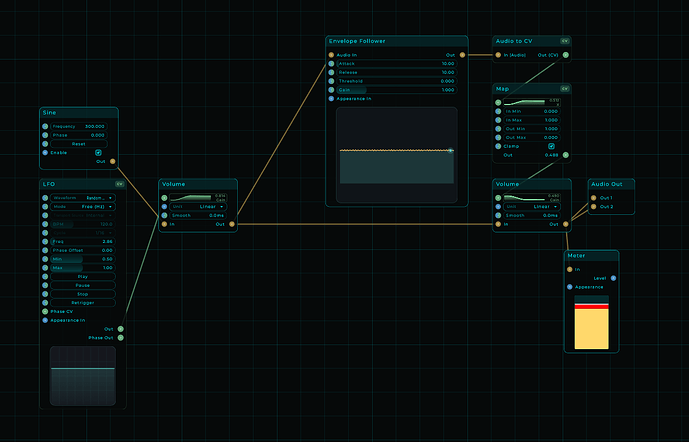Click the LFO Phase Out port

pyautogui.click(x=121, y=337)
